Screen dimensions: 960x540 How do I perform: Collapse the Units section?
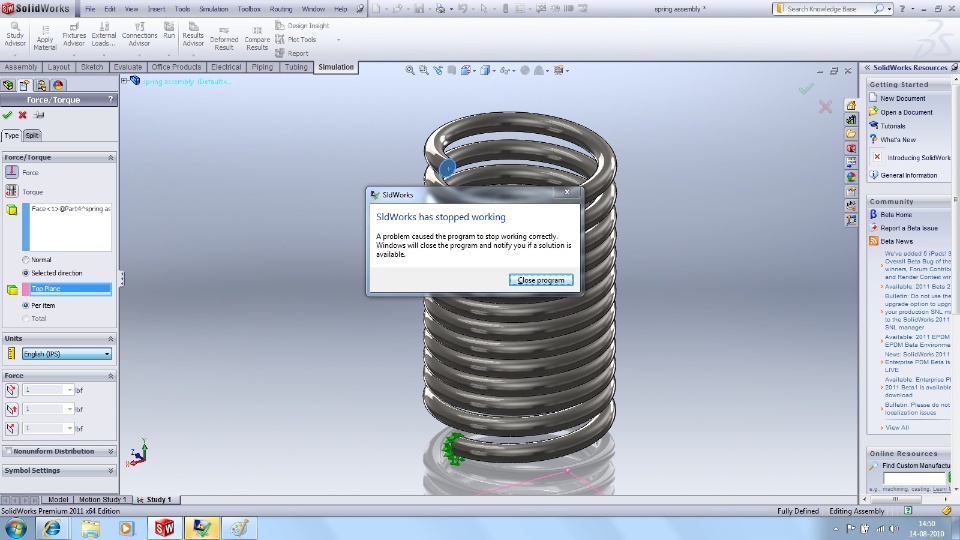click(111, 339)
